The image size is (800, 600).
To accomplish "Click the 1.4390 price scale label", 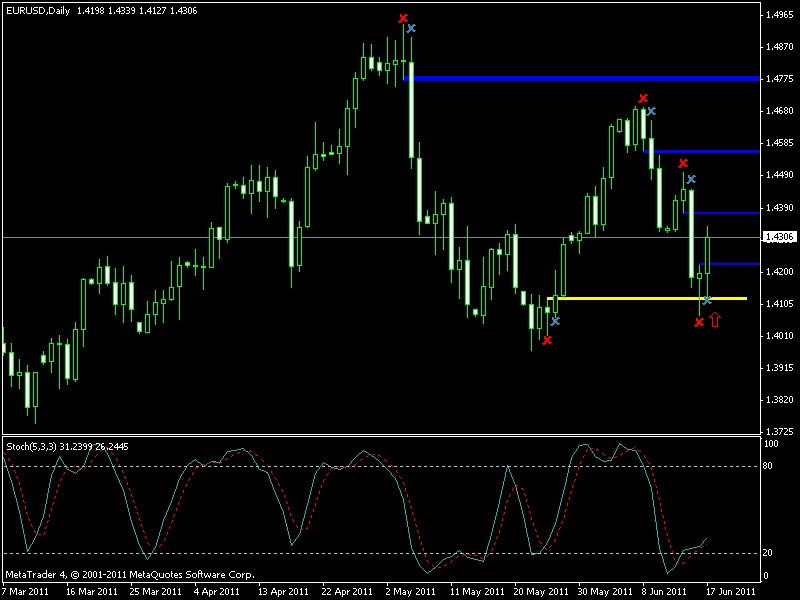I will click(780, 208).
